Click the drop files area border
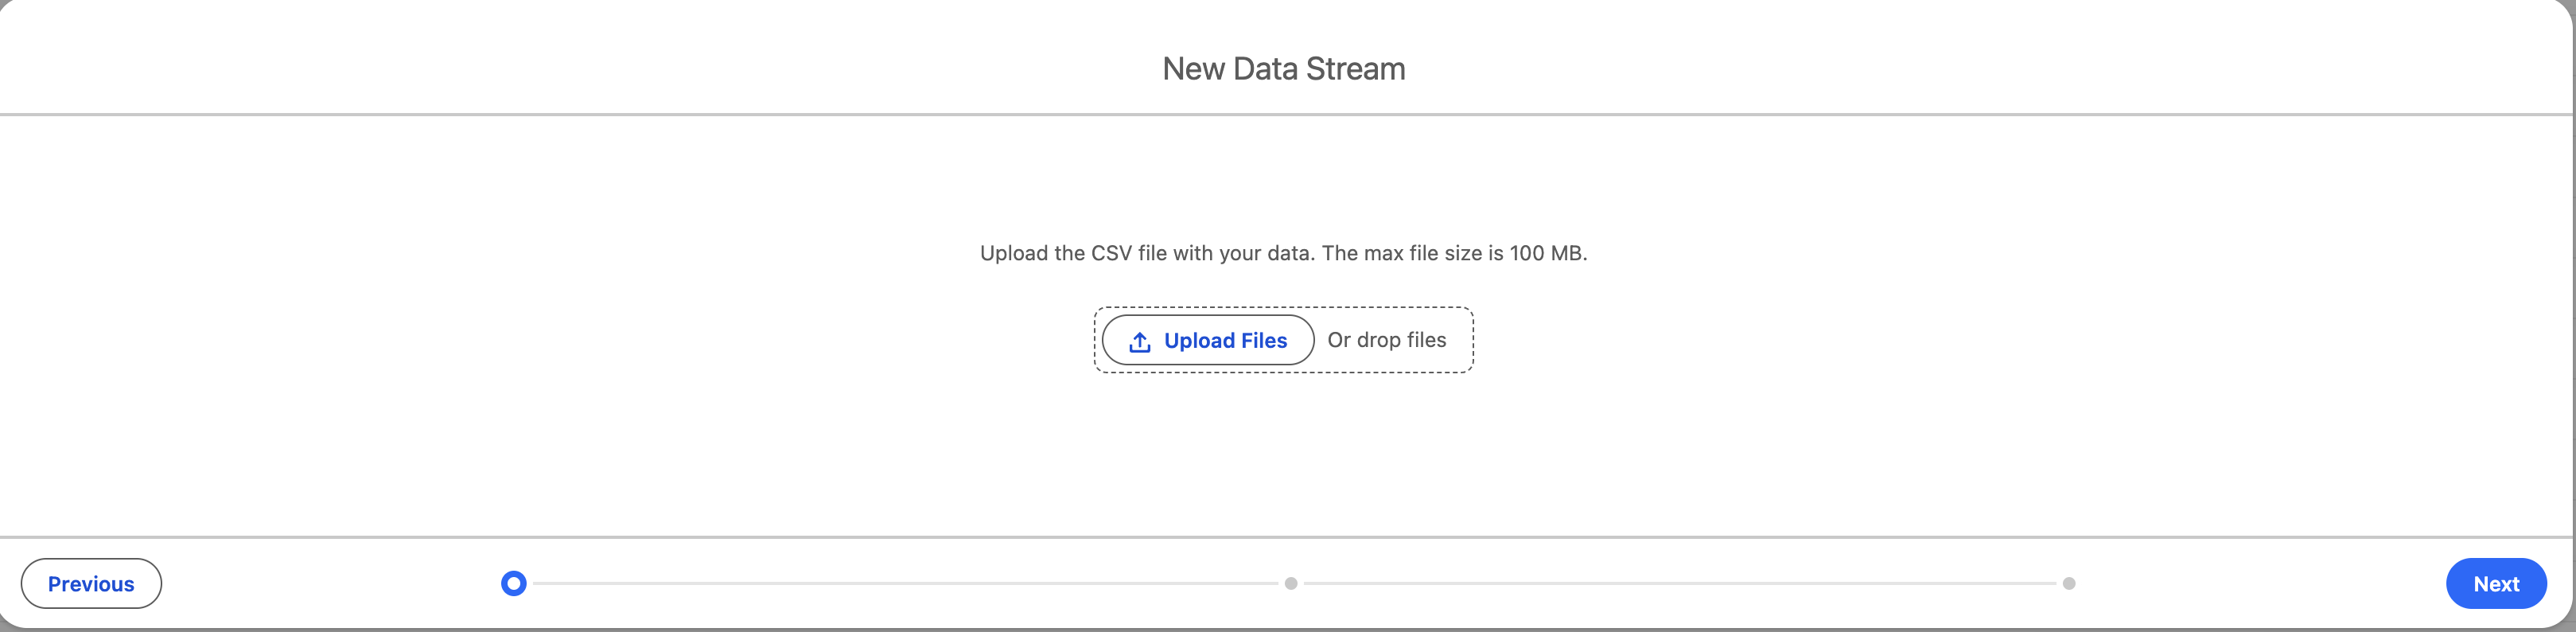 tap(1283, 307)
